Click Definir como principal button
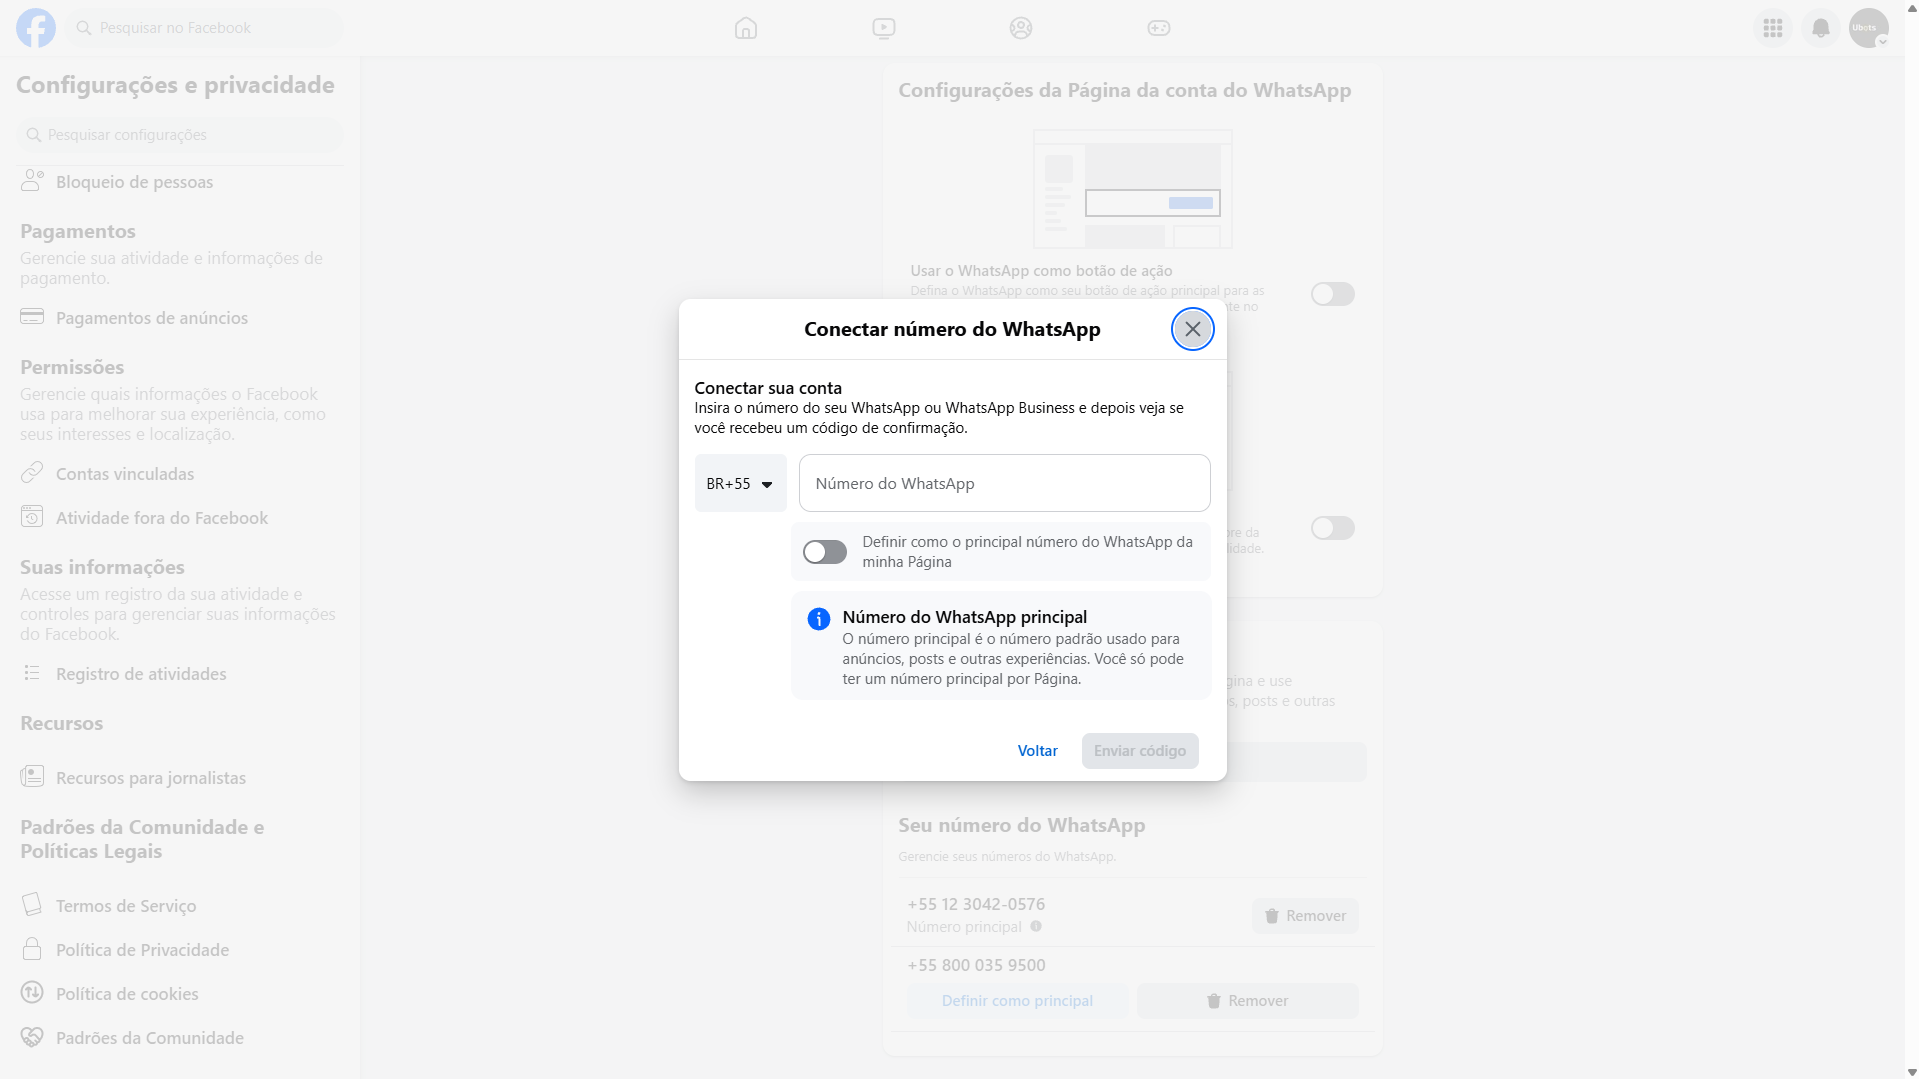The width and height of the screenshot is (1919, 1079). (x=1017, y=1001)
